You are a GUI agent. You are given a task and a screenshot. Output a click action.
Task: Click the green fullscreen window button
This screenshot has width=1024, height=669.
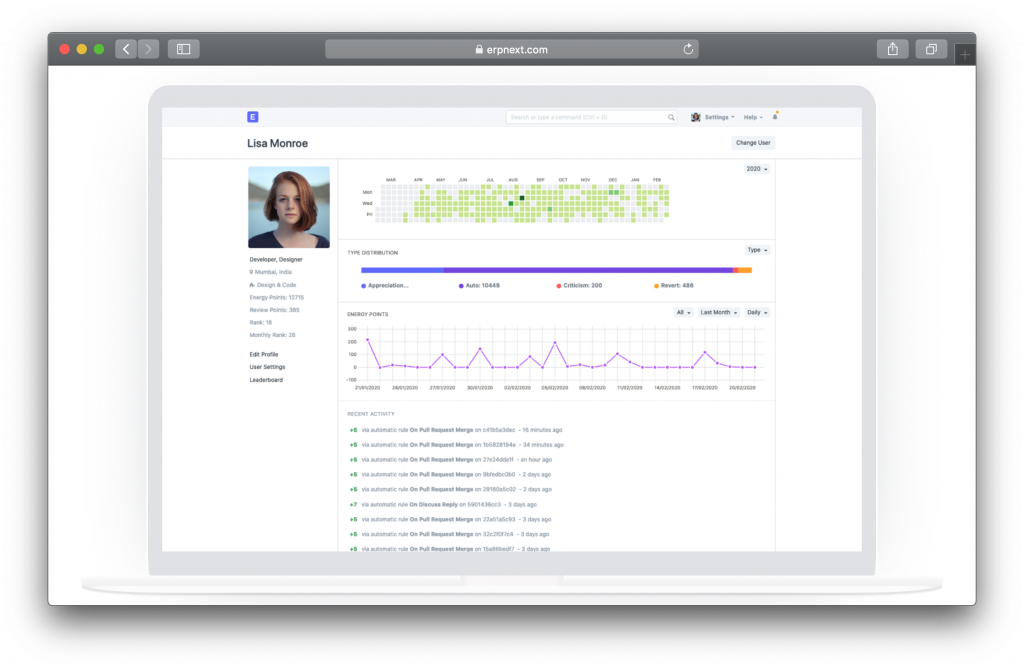click(99, 49)
